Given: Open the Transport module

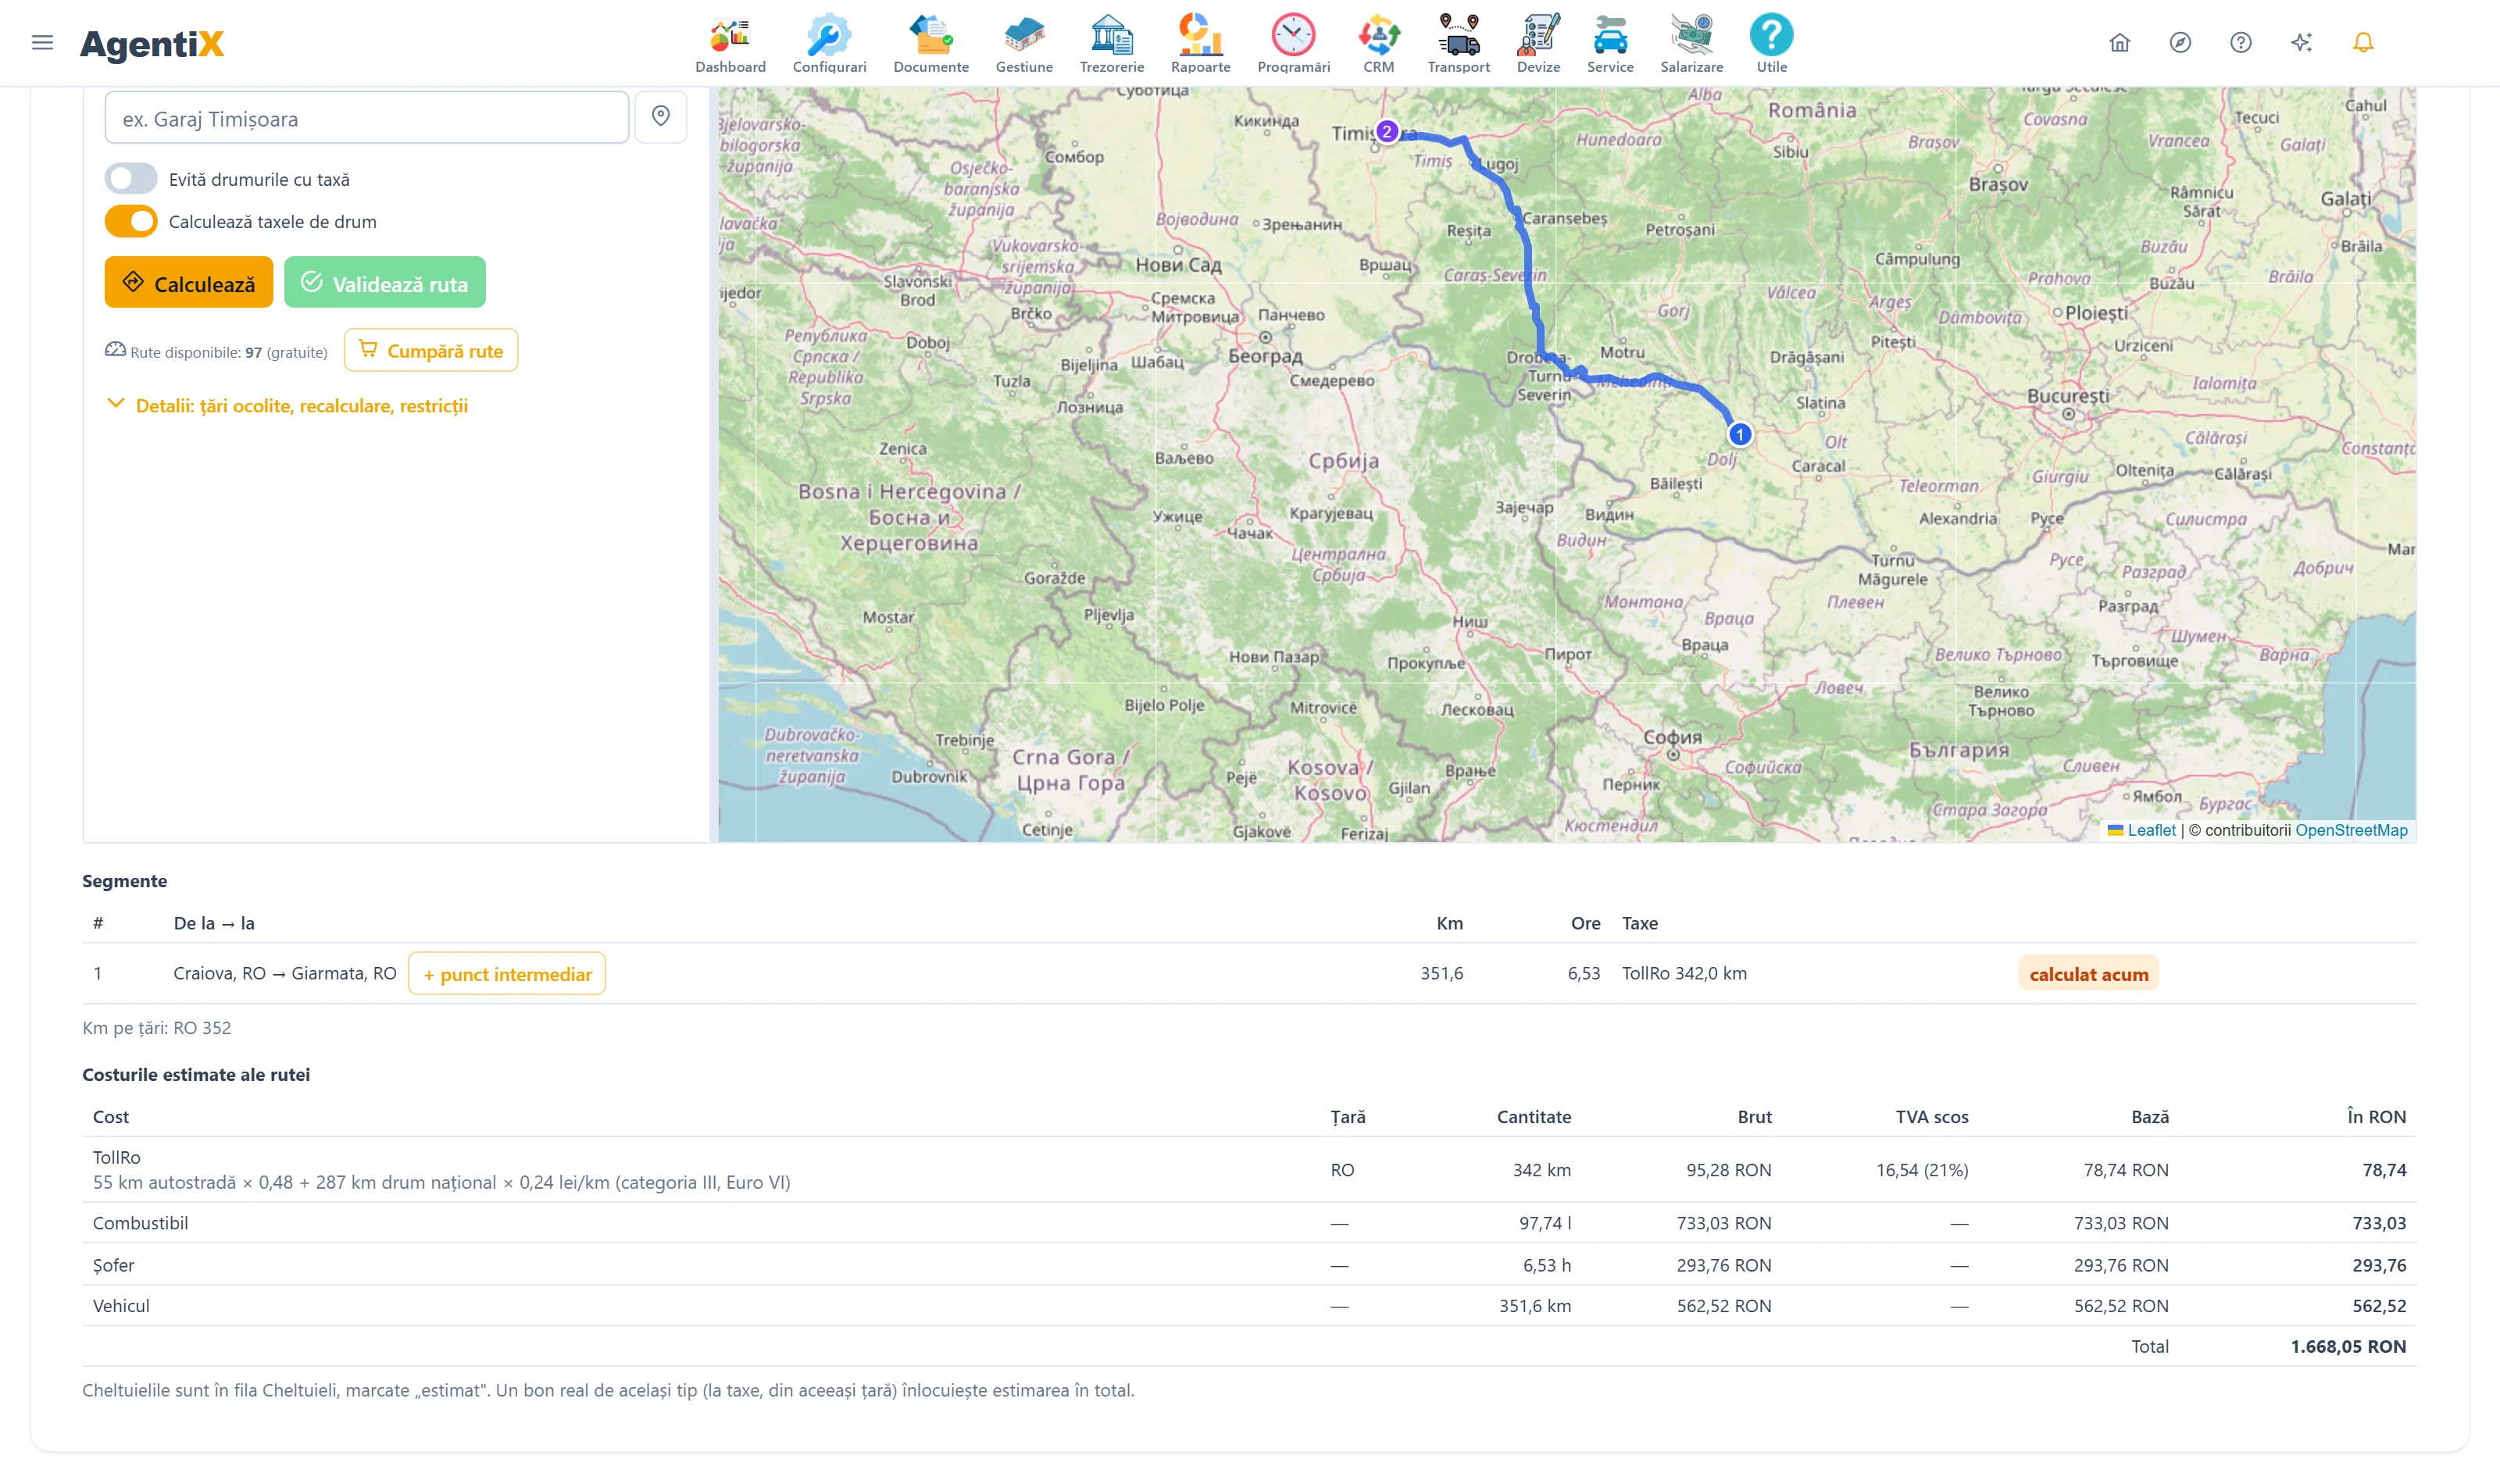Looking at the screenshot, I should coord(1458,44).
